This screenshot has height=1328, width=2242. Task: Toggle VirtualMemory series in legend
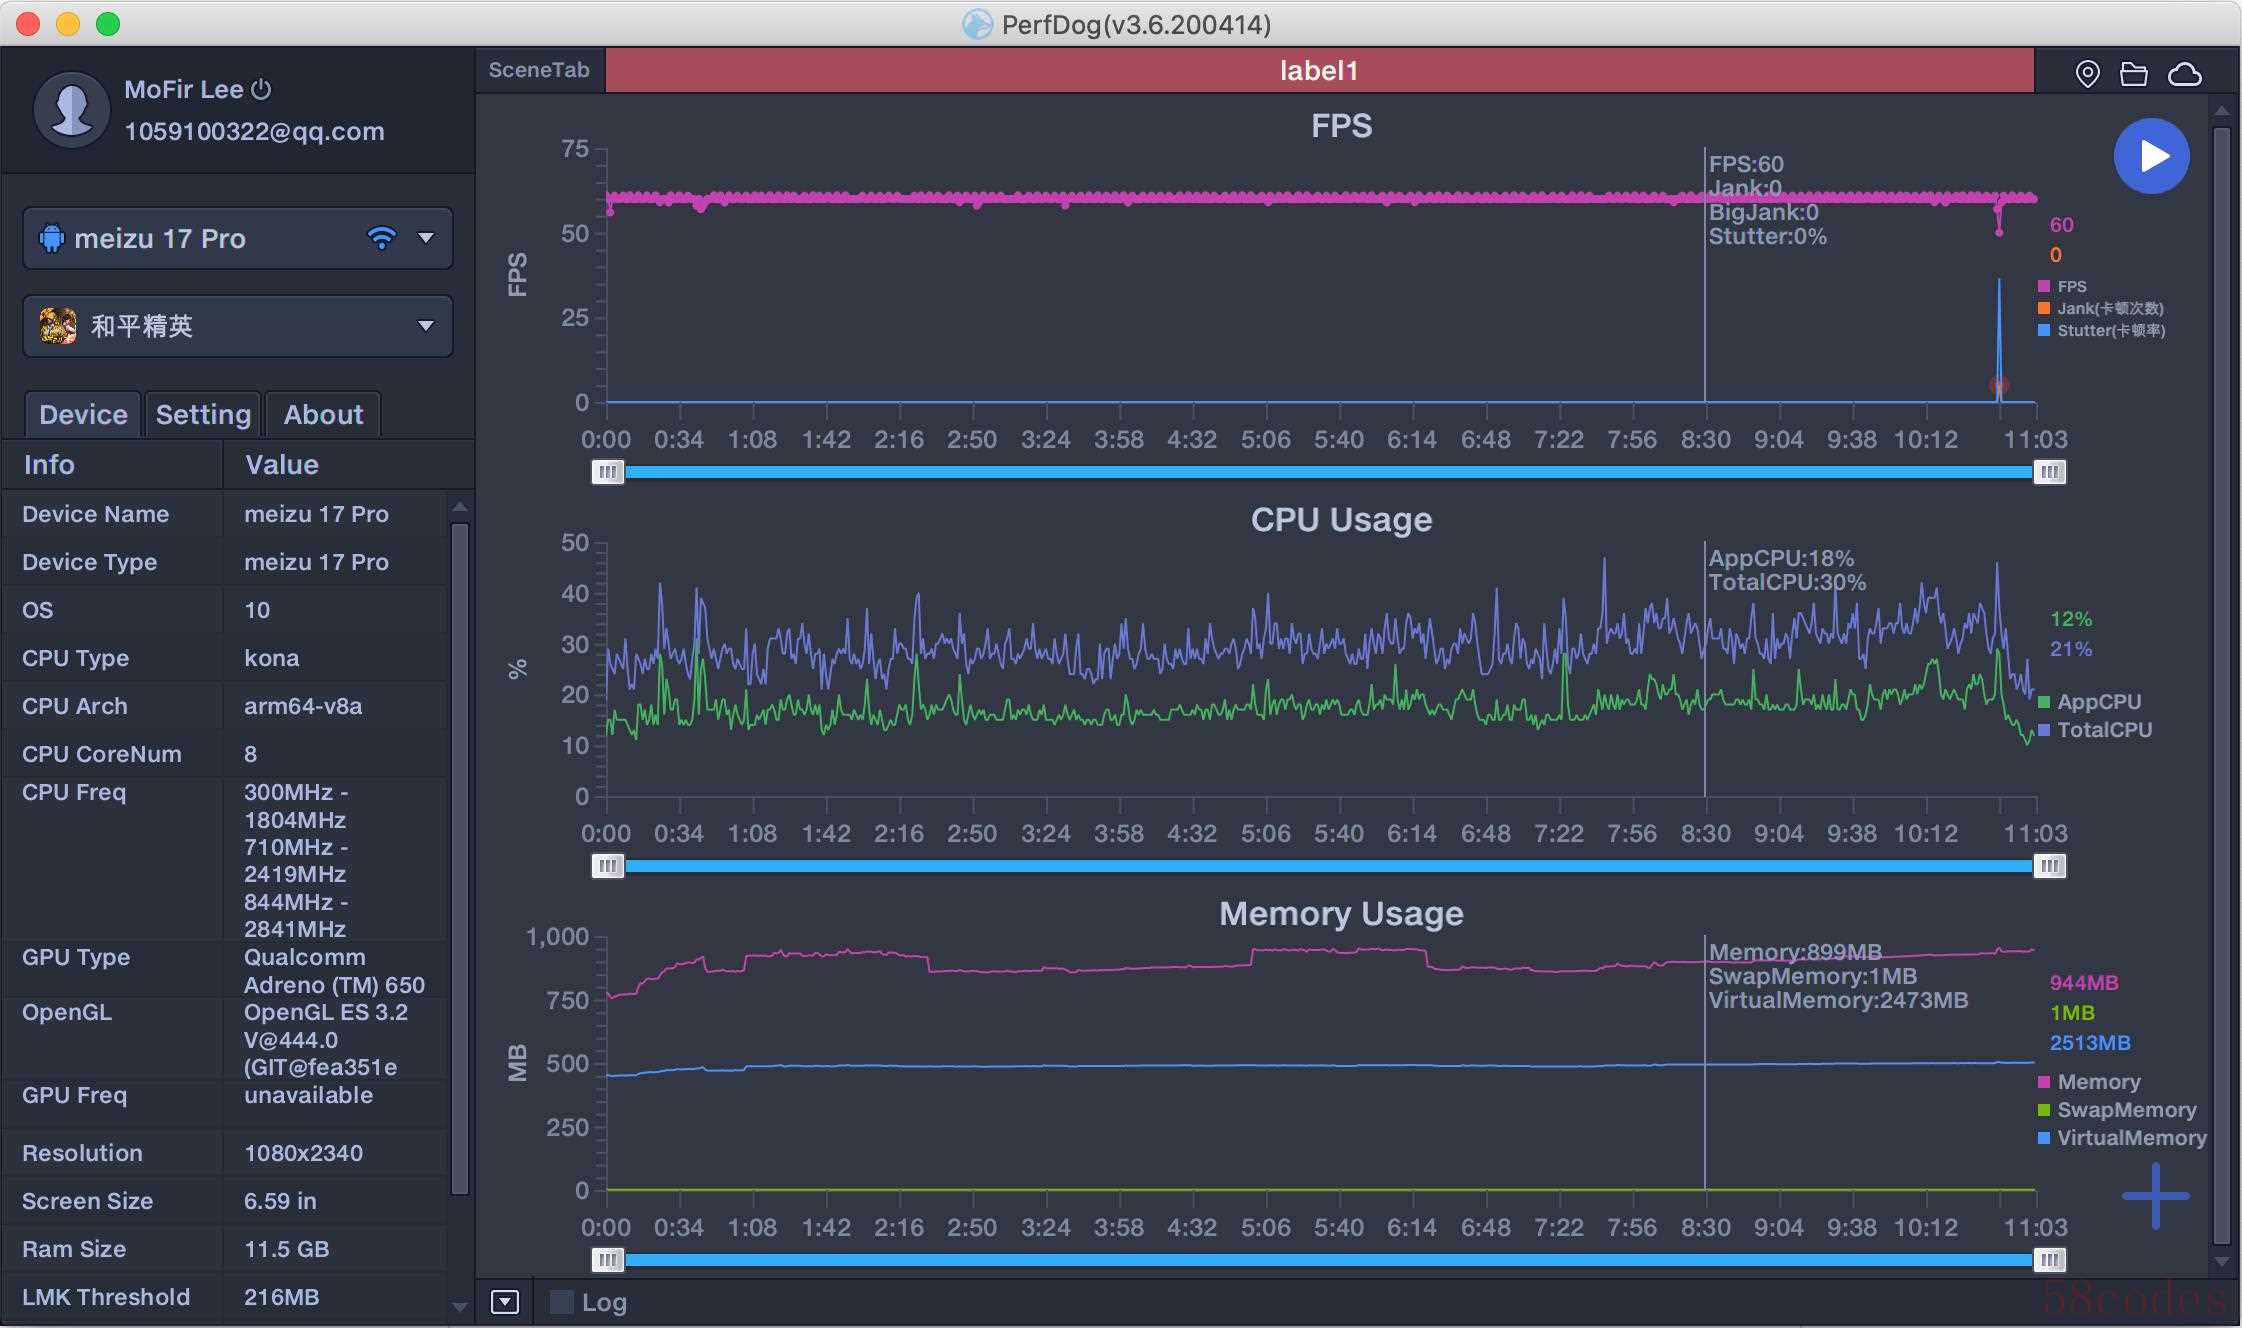[2122, 1138]
